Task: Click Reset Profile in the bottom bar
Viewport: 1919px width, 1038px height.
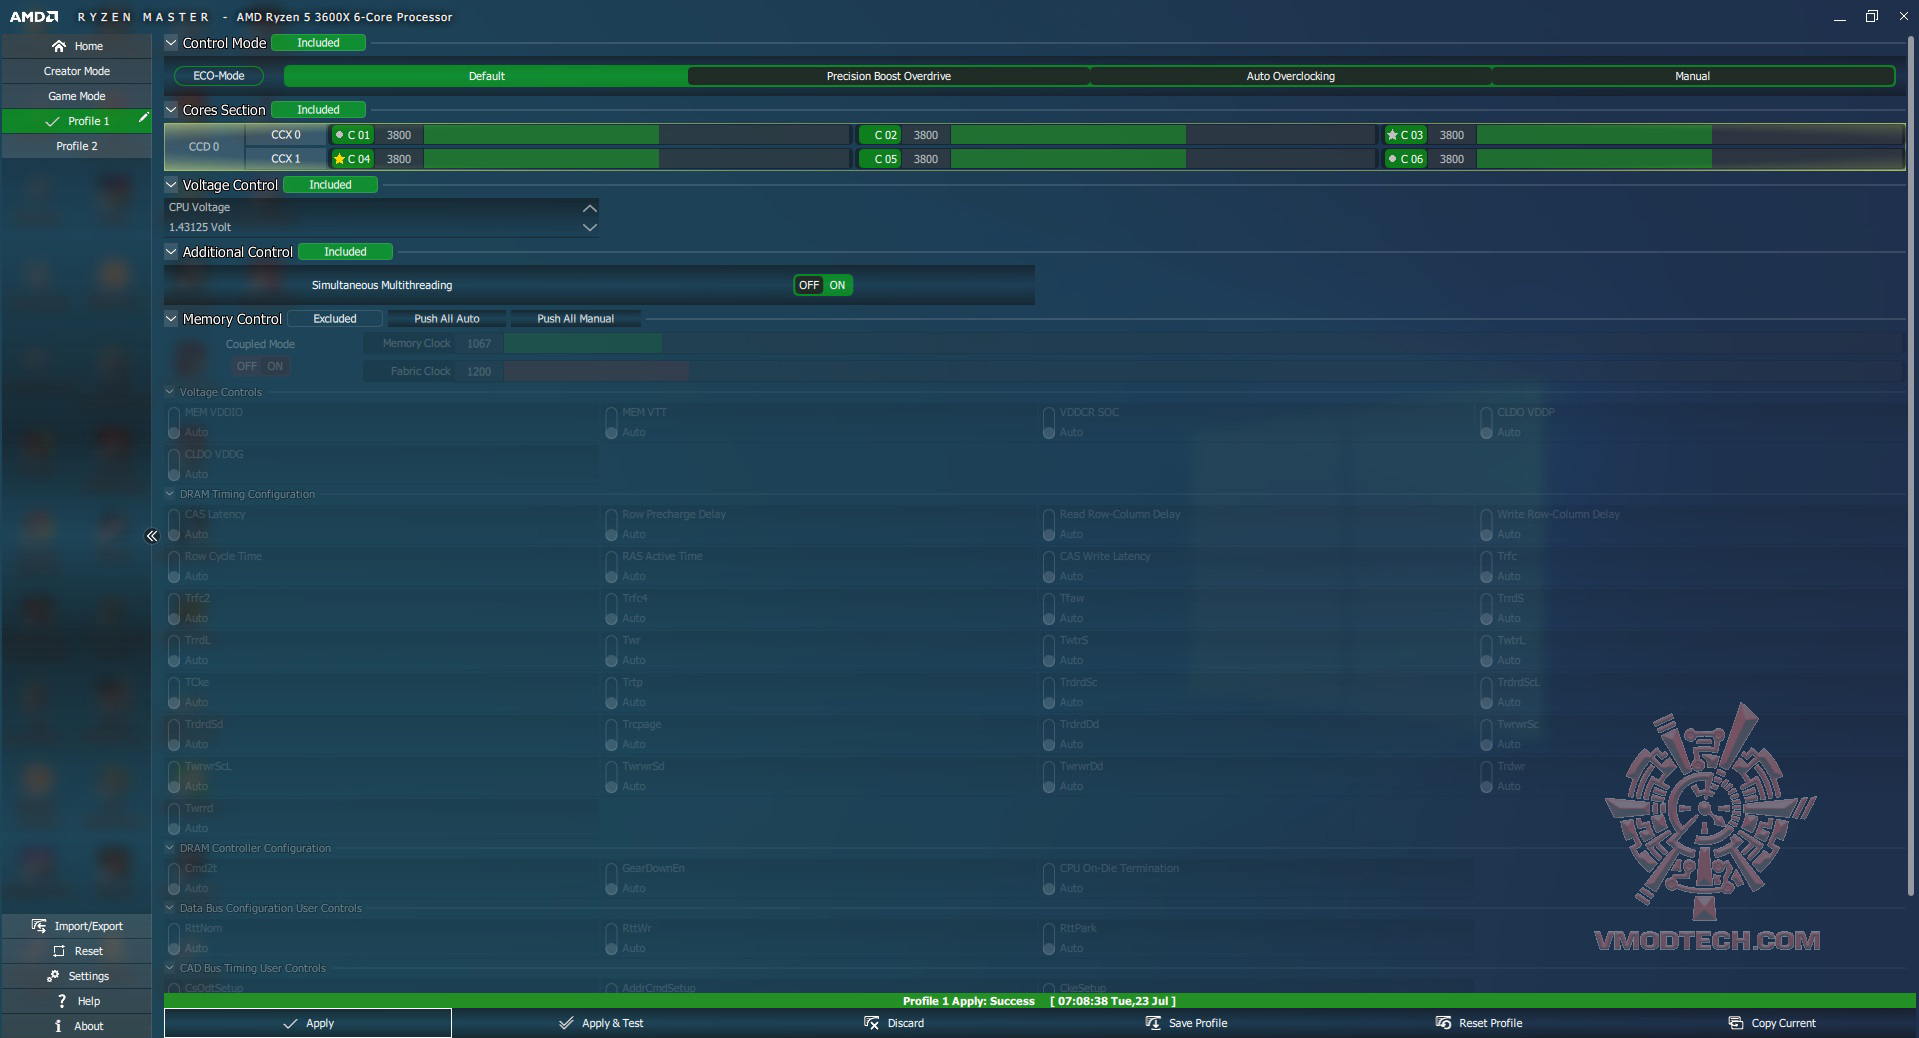Action: pos(1479,1023)
